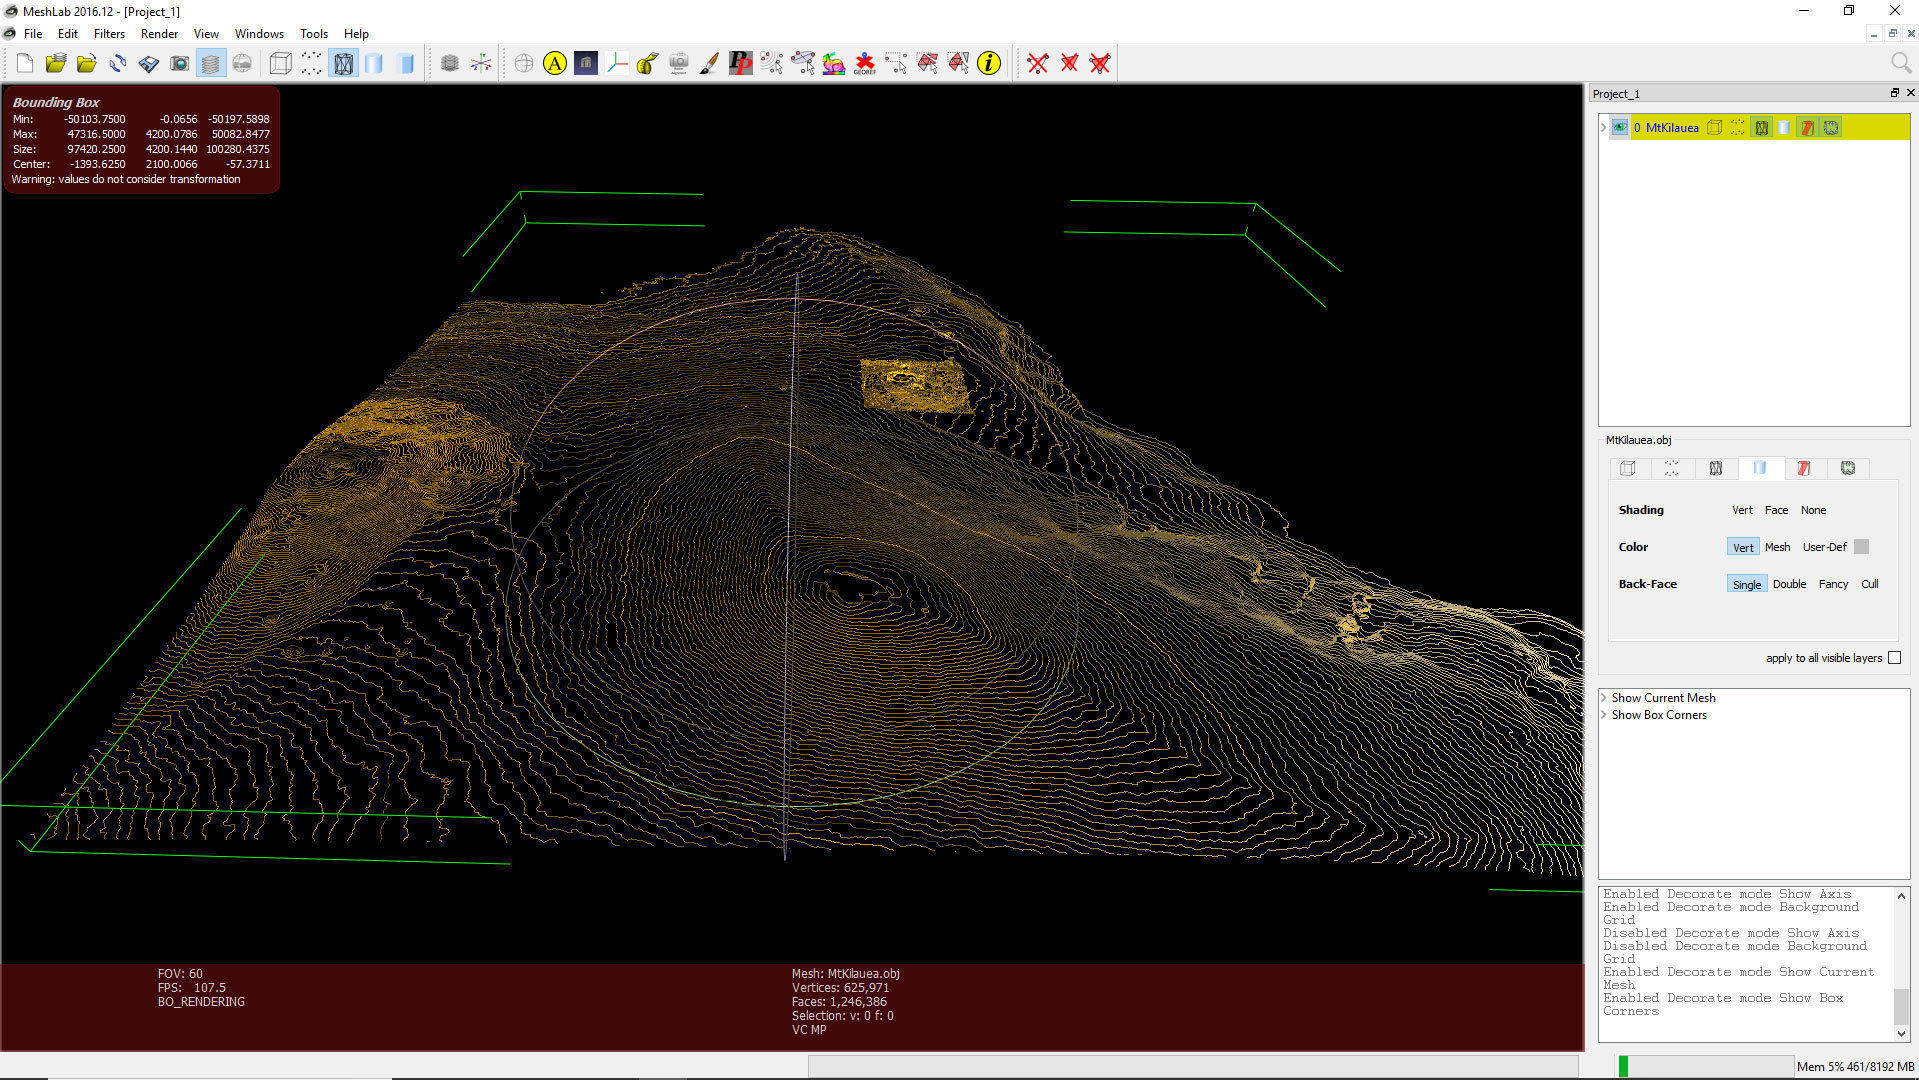Toggle bounding box render in main toolbar
The width and height of the screenshot is (1919, 1080).
pos(281,64)
